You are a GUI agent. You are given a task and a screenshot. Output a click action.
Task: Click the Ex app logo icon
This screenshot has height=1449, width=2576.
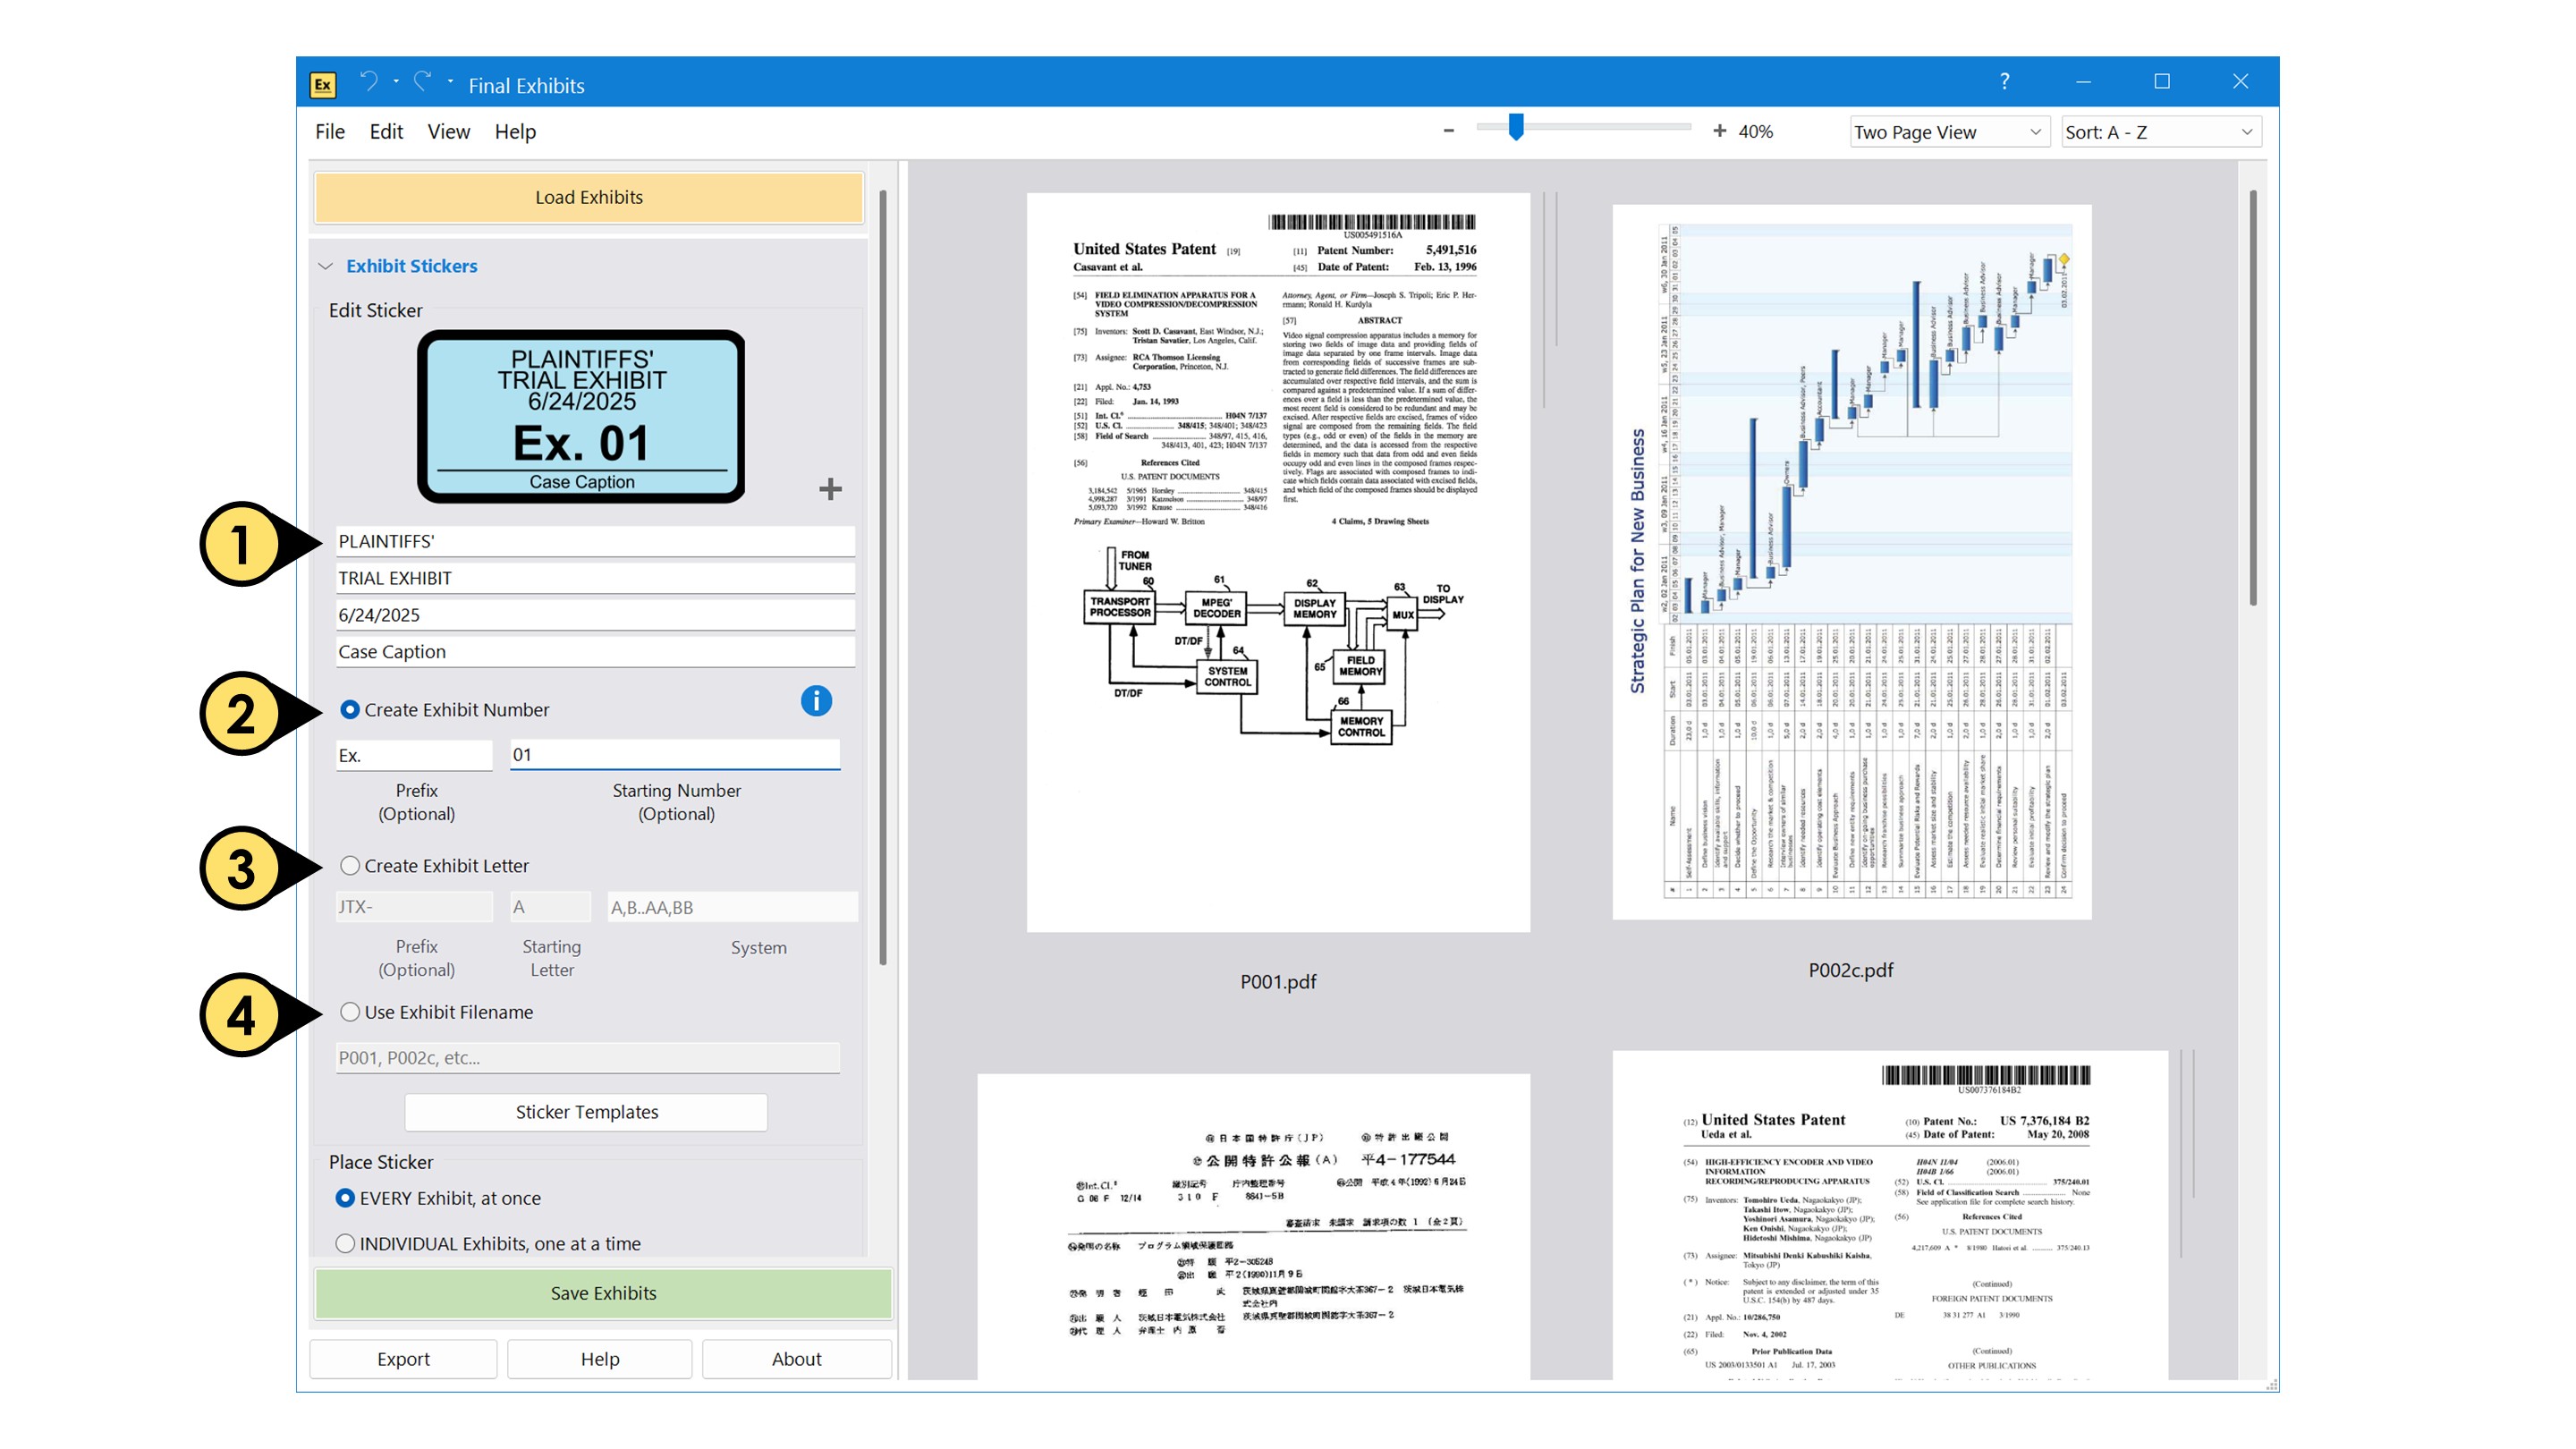tap(322, 84)
